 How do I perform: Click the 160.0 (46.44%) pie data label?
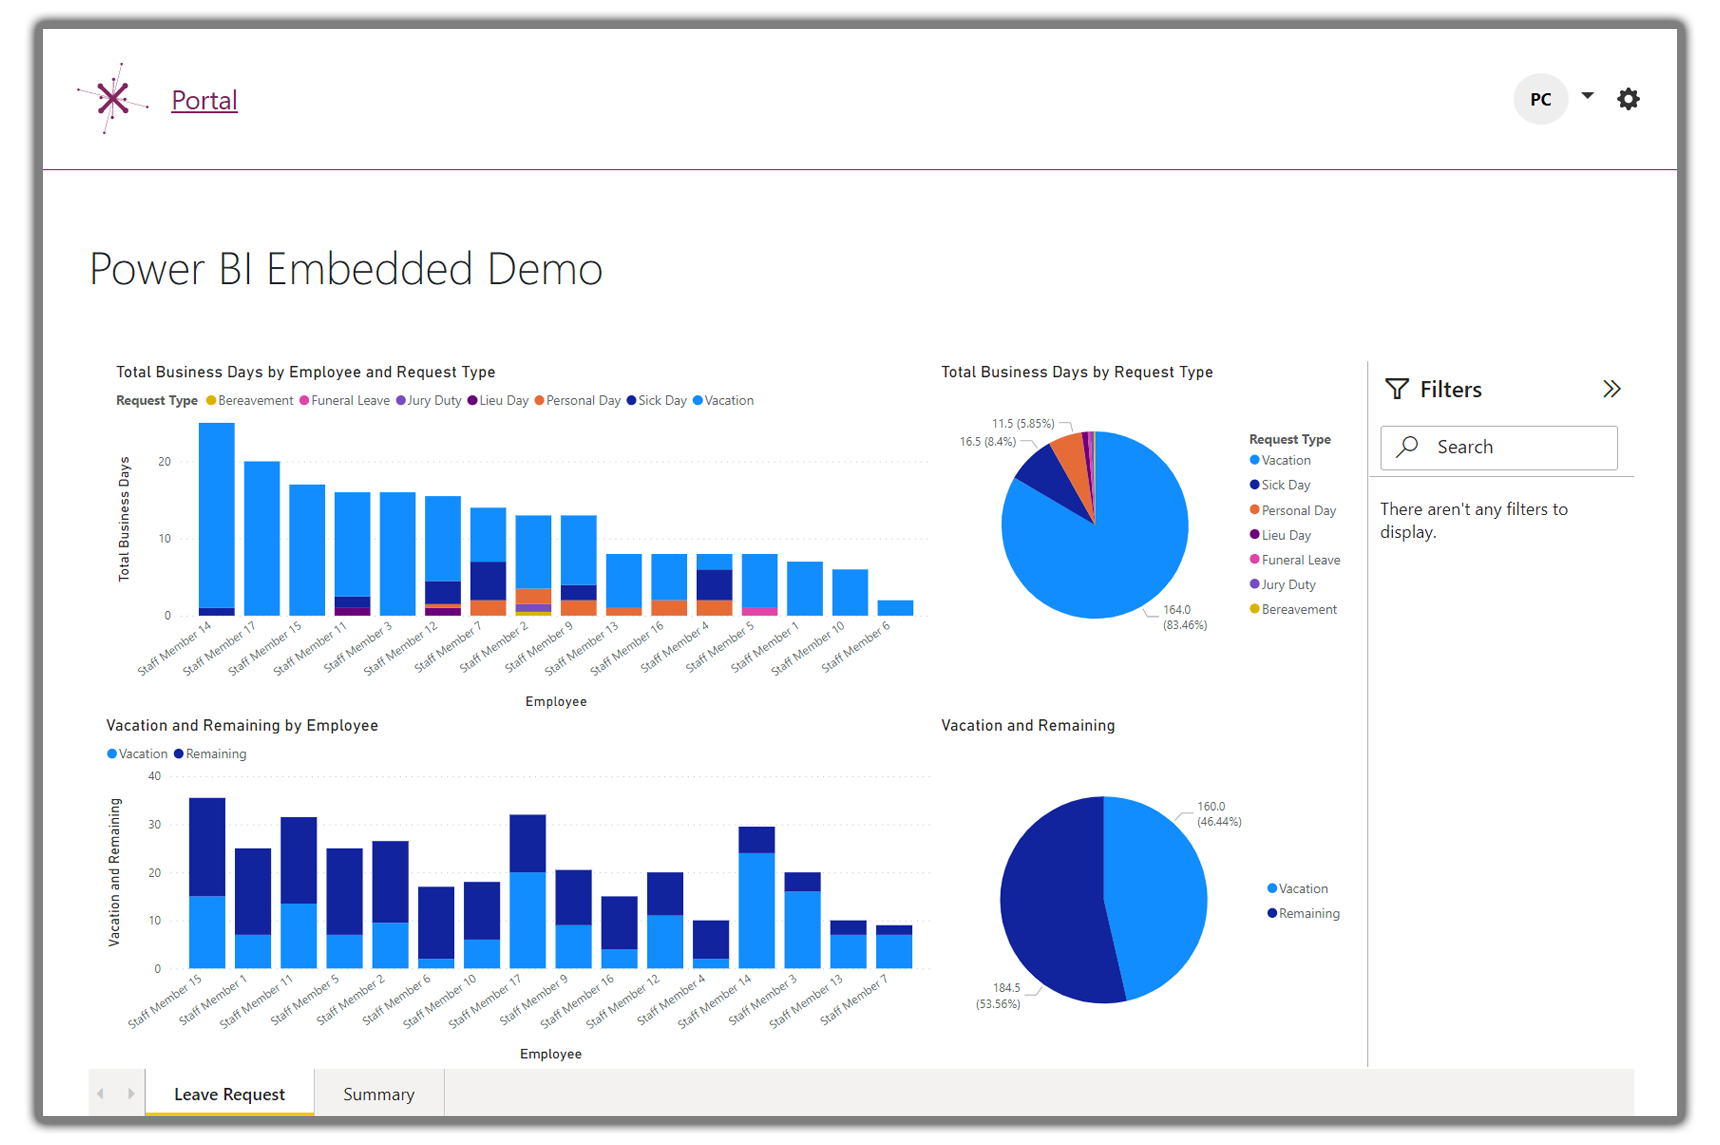1219,814
